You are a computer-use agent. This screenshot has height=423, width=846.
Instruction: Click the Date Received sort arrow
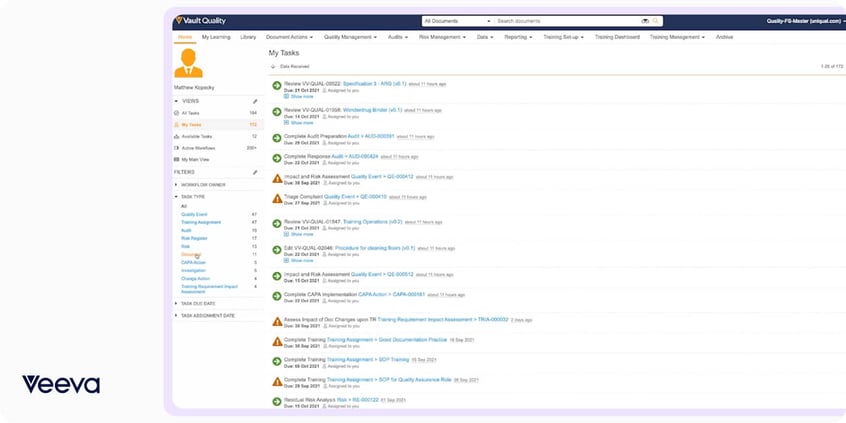273,66
